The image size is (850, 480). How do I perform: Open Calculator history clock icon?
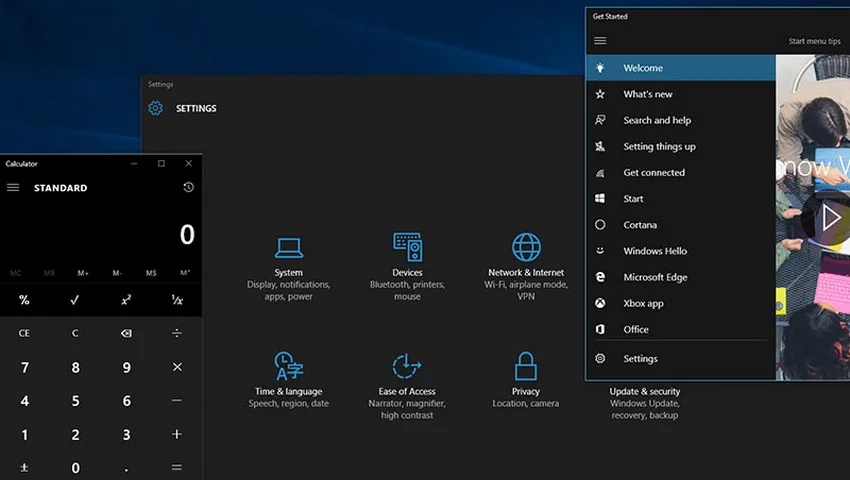click(x=188, y=187)
